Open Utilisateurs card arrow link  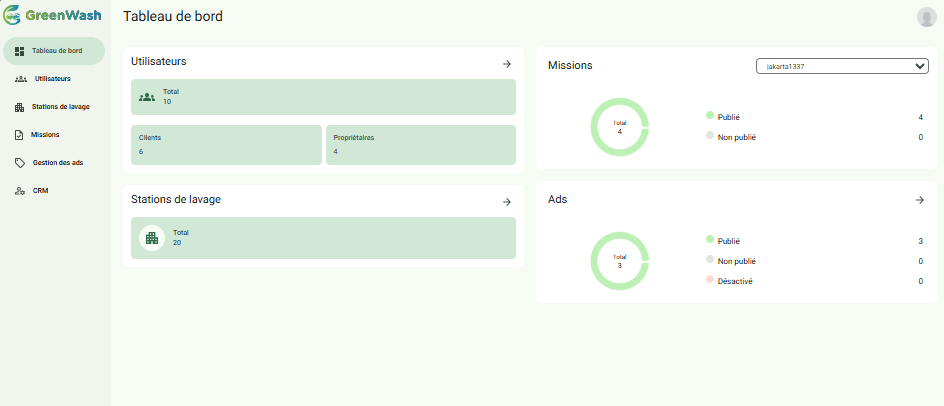coord(507,64)
